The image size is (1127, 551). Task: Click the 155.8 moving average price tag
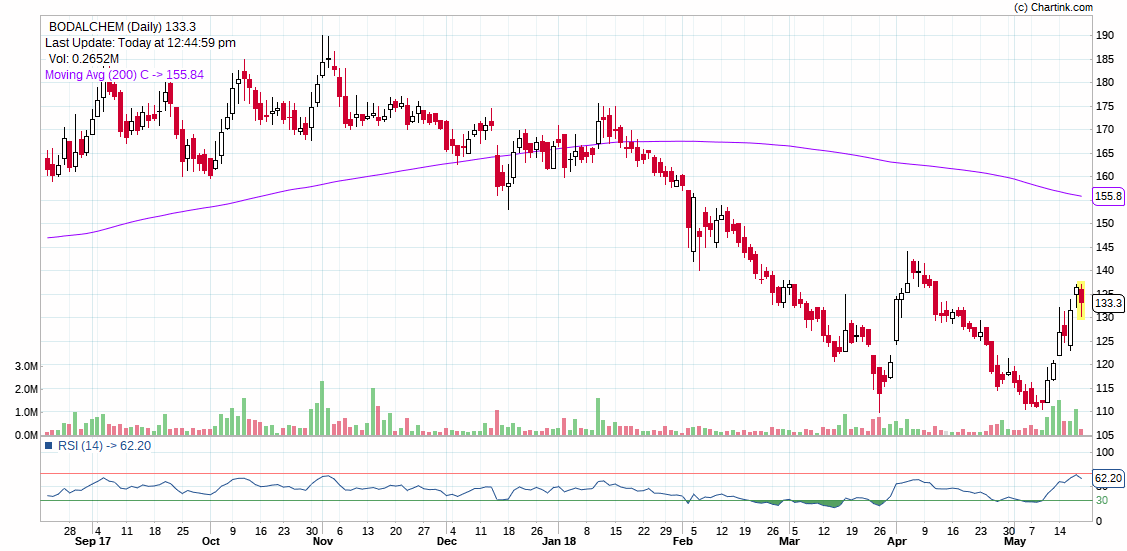[1109, 197]
